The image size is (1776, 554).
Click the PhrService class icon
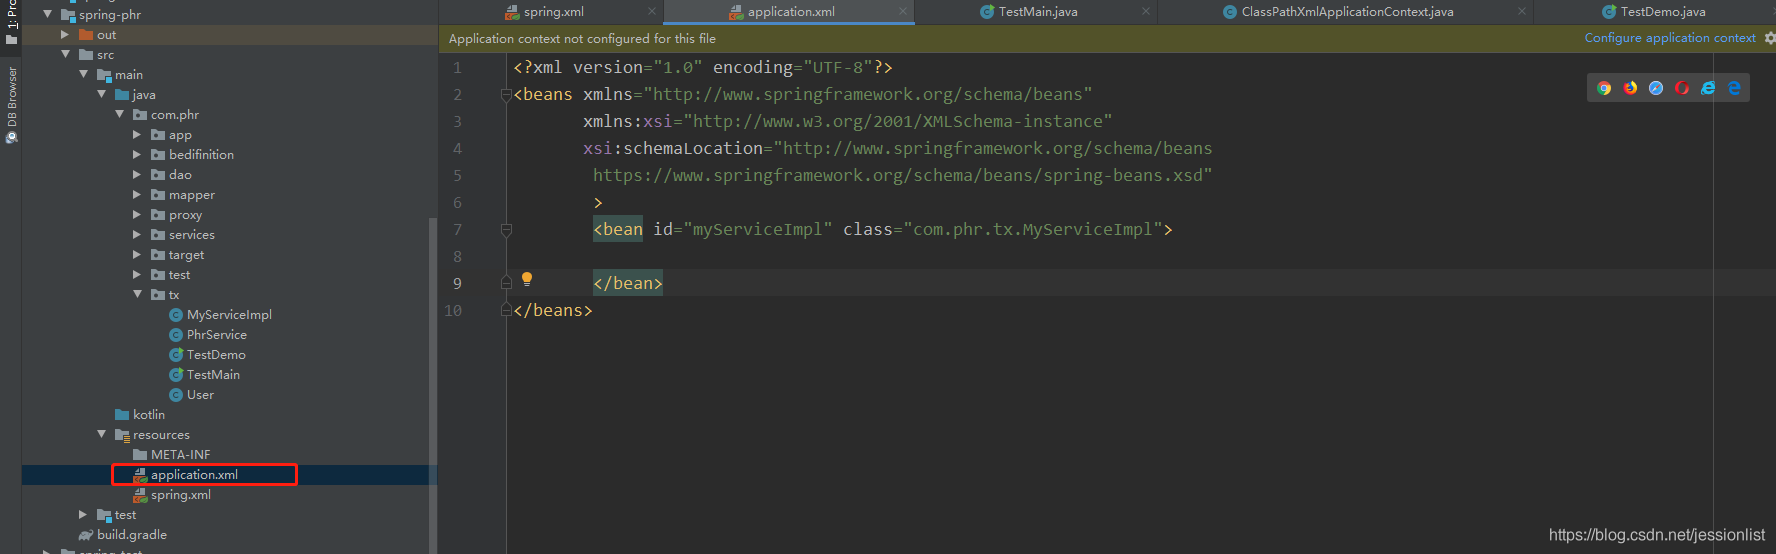(176, 335)
